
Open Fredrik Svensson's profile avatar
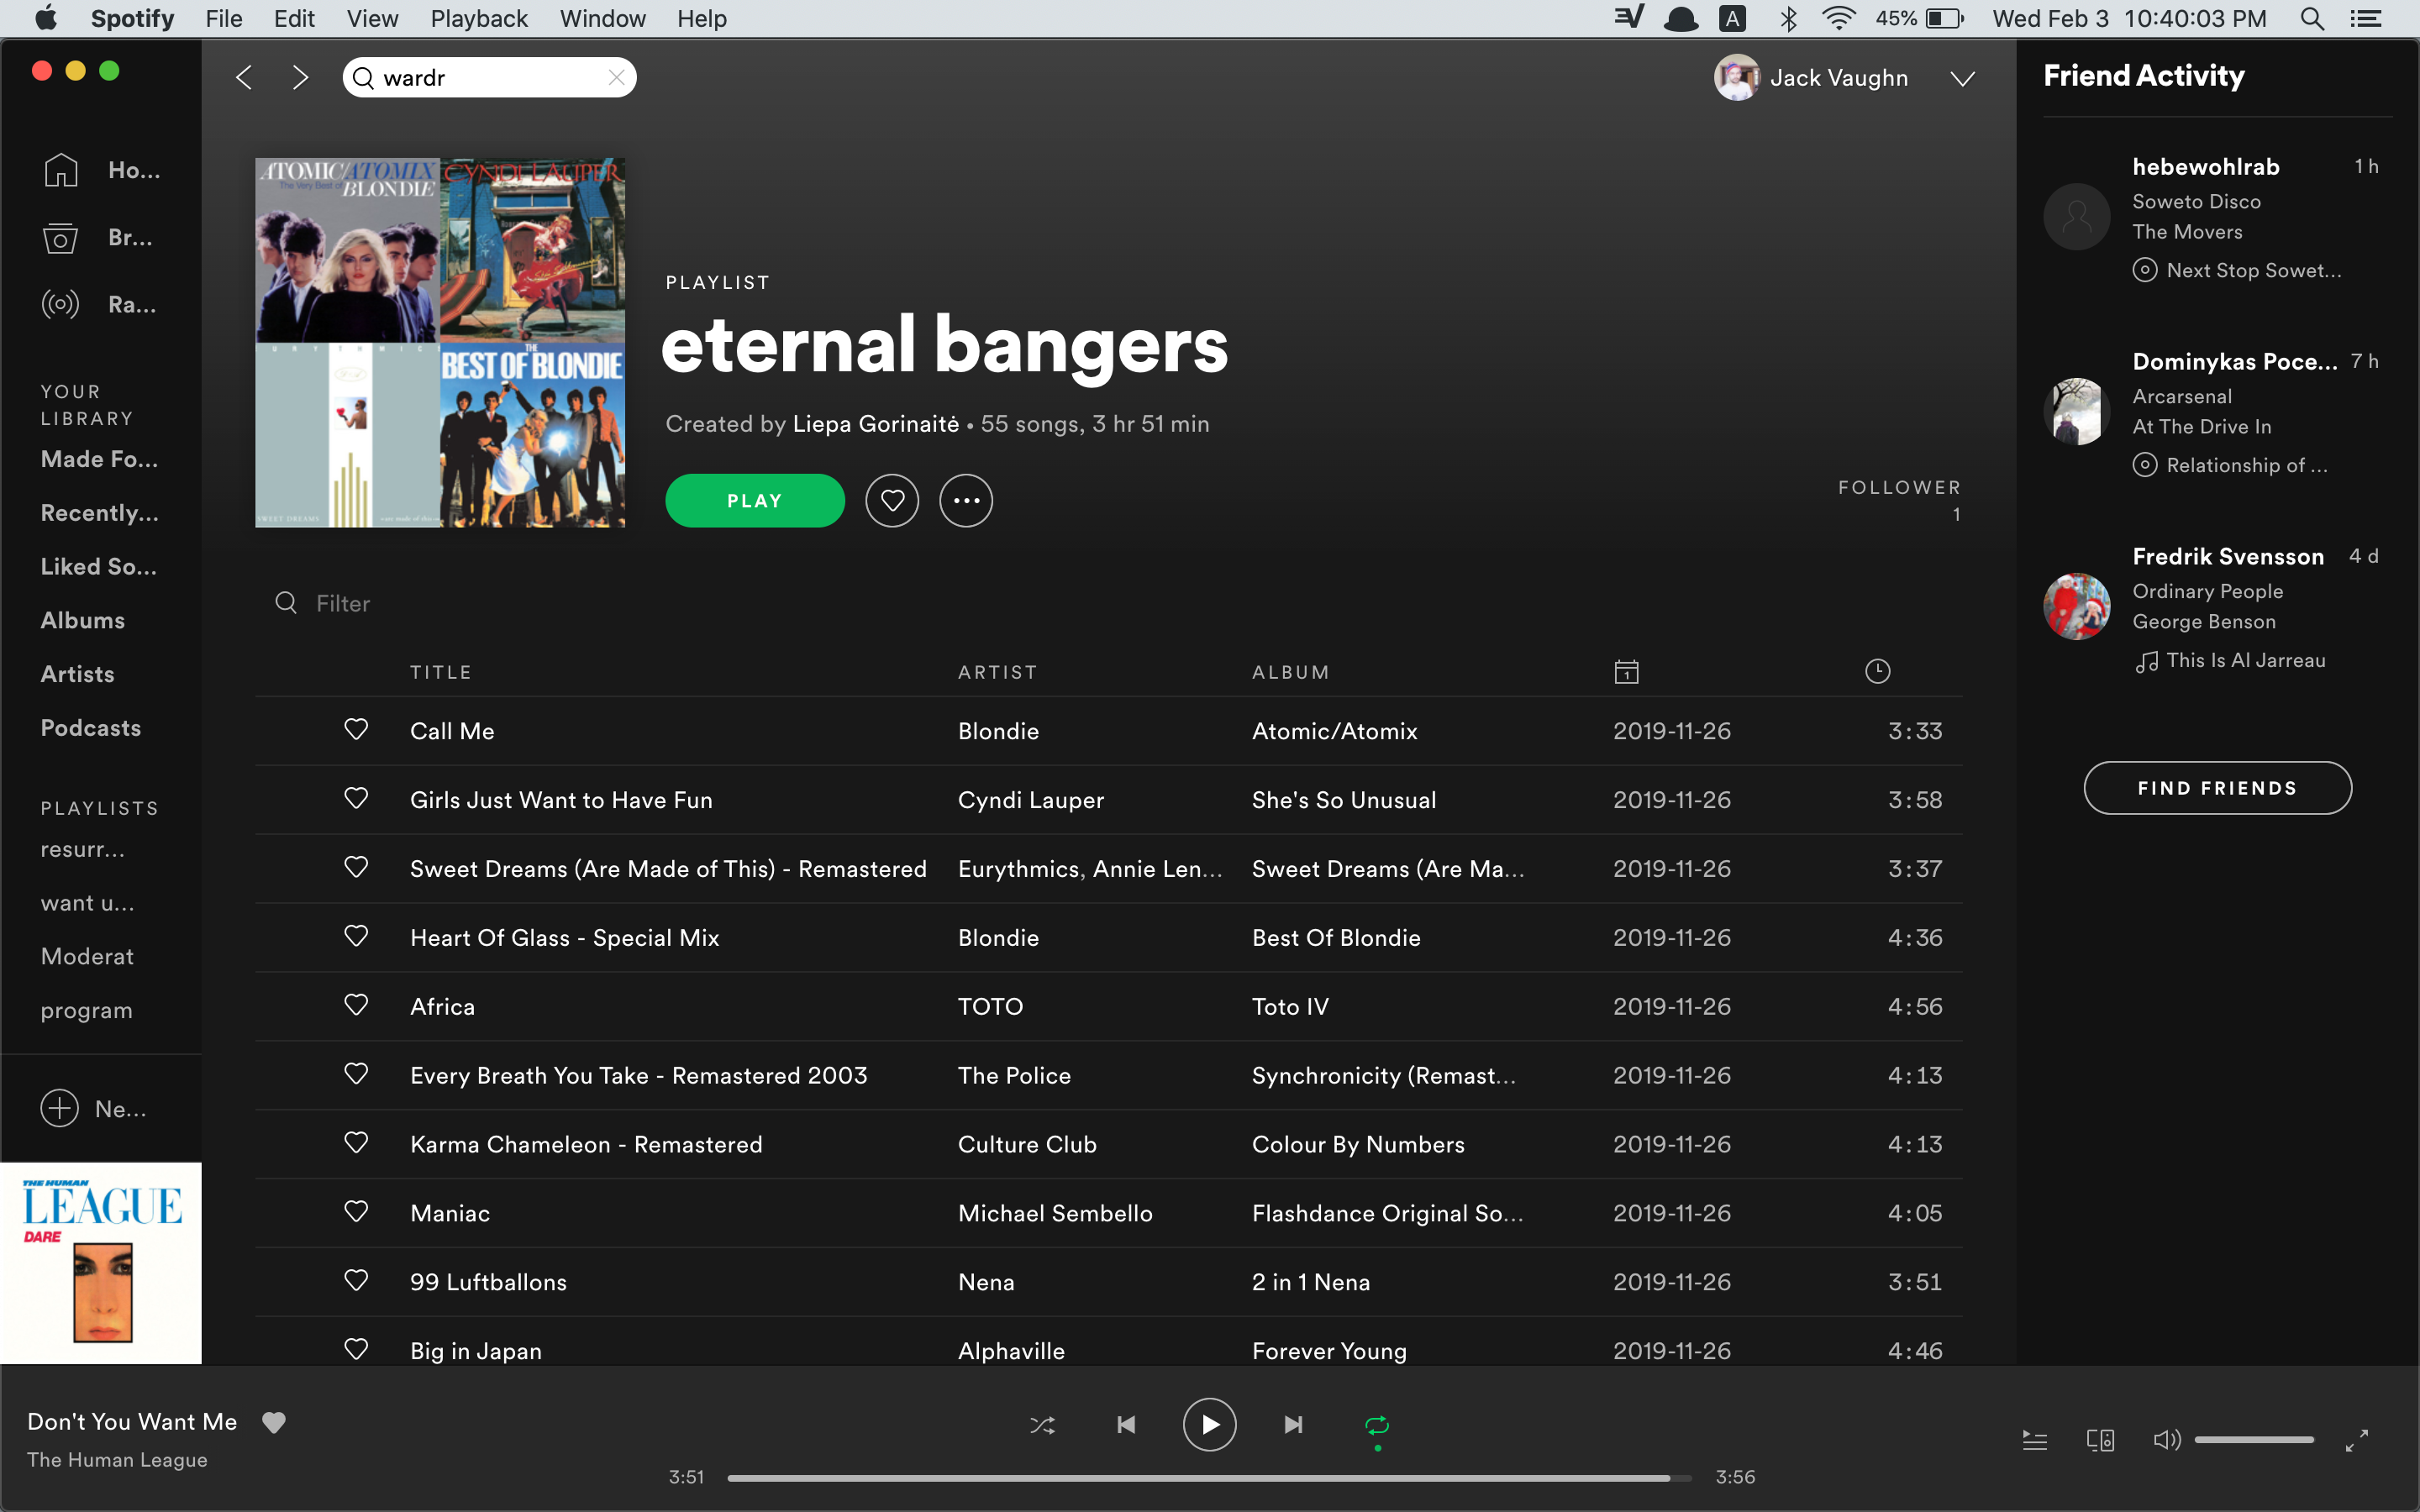click(x=2077, y=606)
